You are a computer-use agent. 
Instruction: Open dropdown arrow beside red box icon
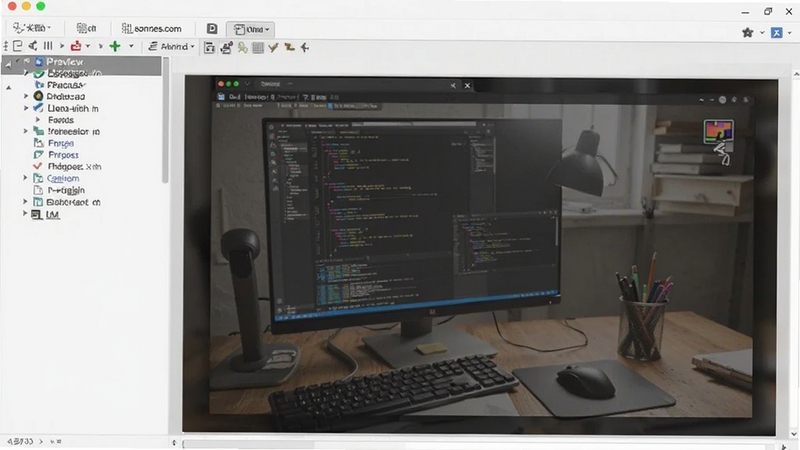(x=88, y=46)
